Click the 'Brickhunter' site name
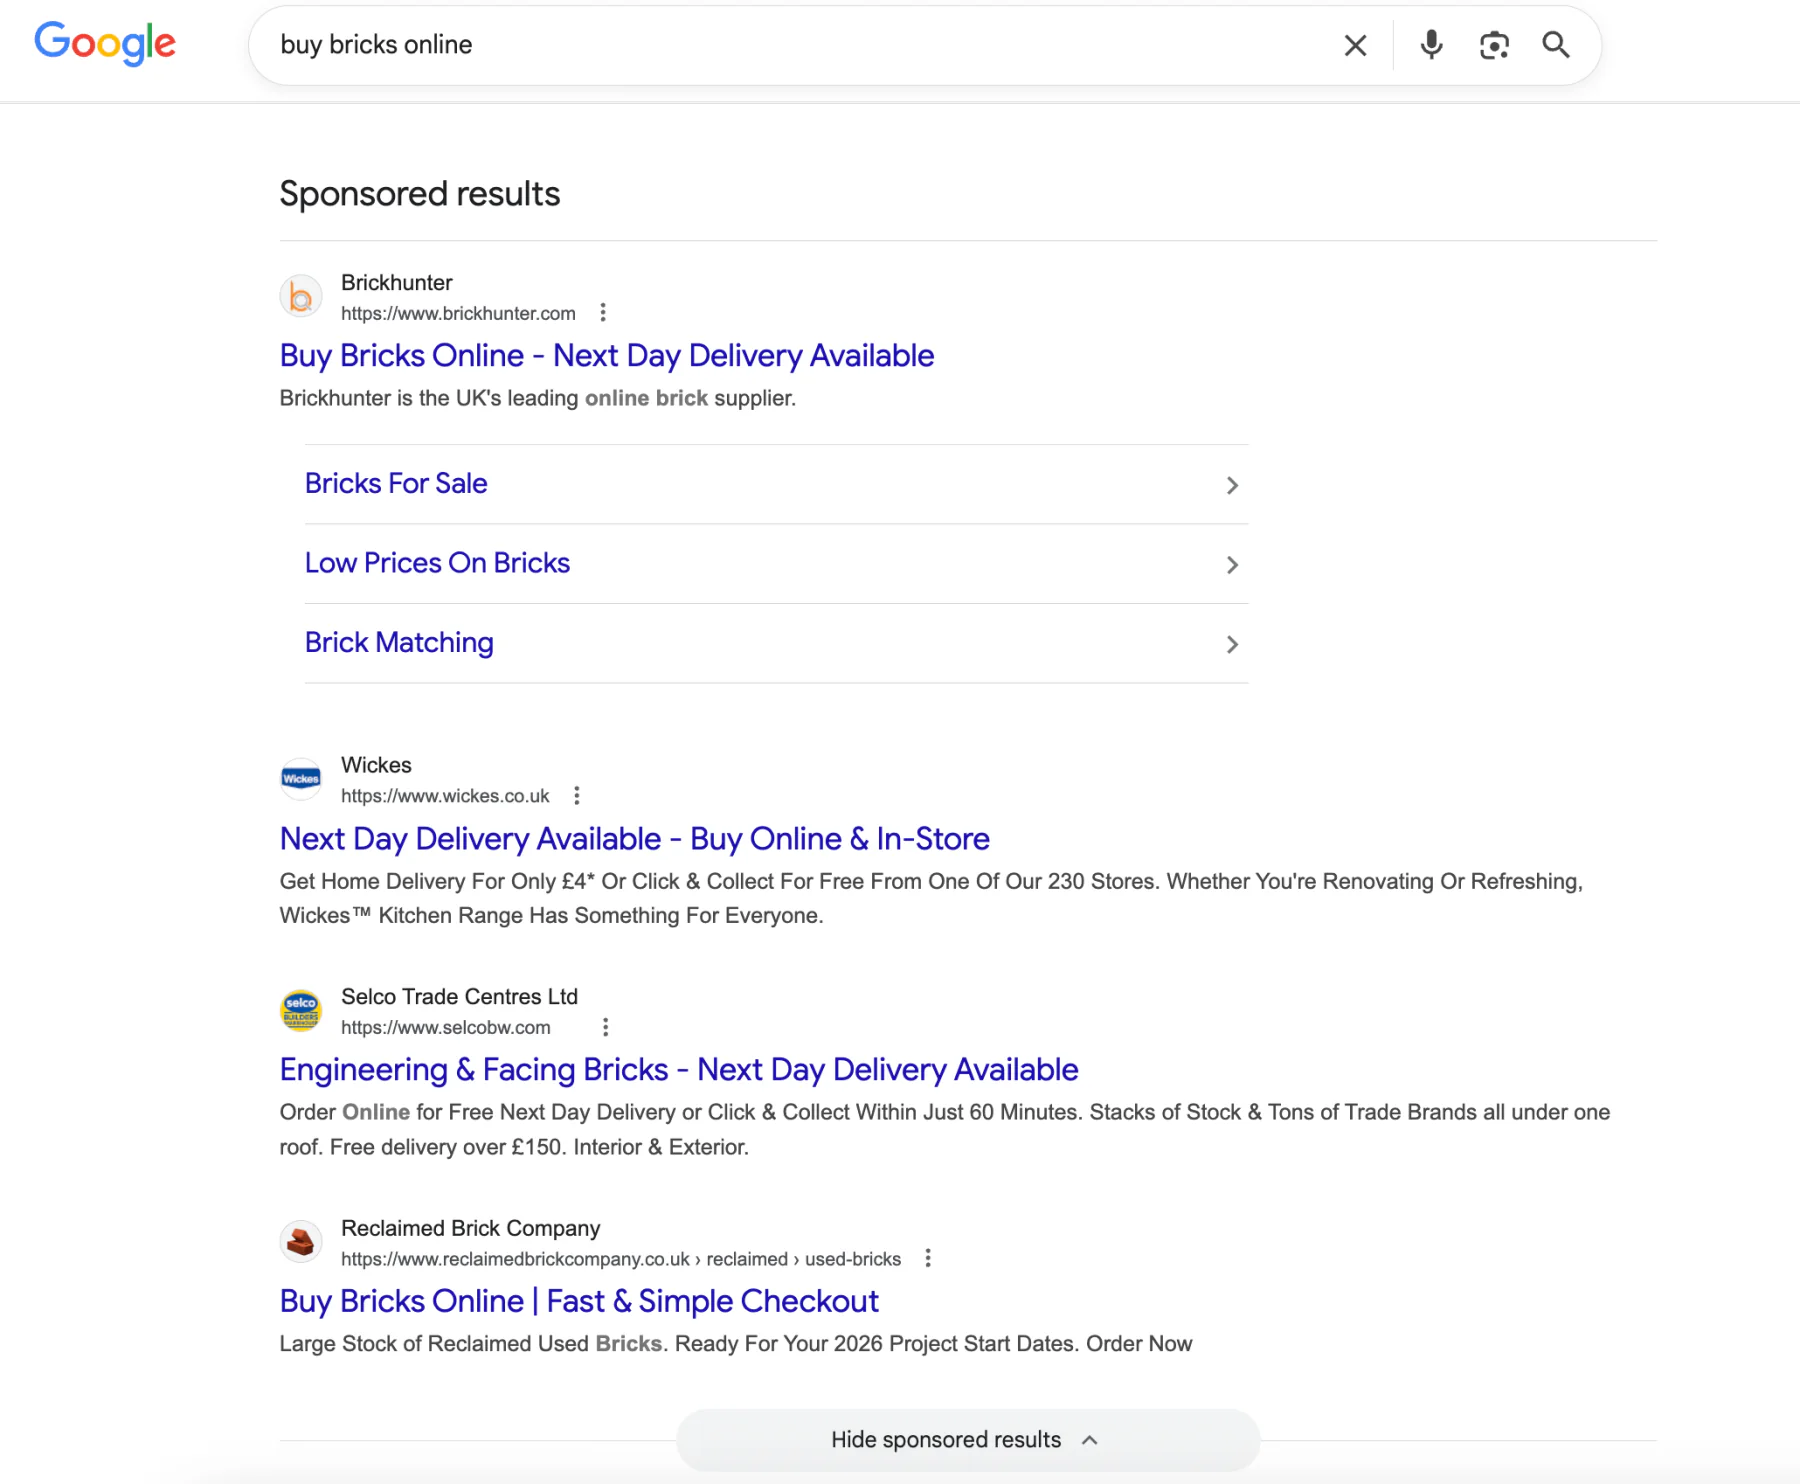Image resolution: width=1800 pixels, height=1484 pixels. pos(397,283)
